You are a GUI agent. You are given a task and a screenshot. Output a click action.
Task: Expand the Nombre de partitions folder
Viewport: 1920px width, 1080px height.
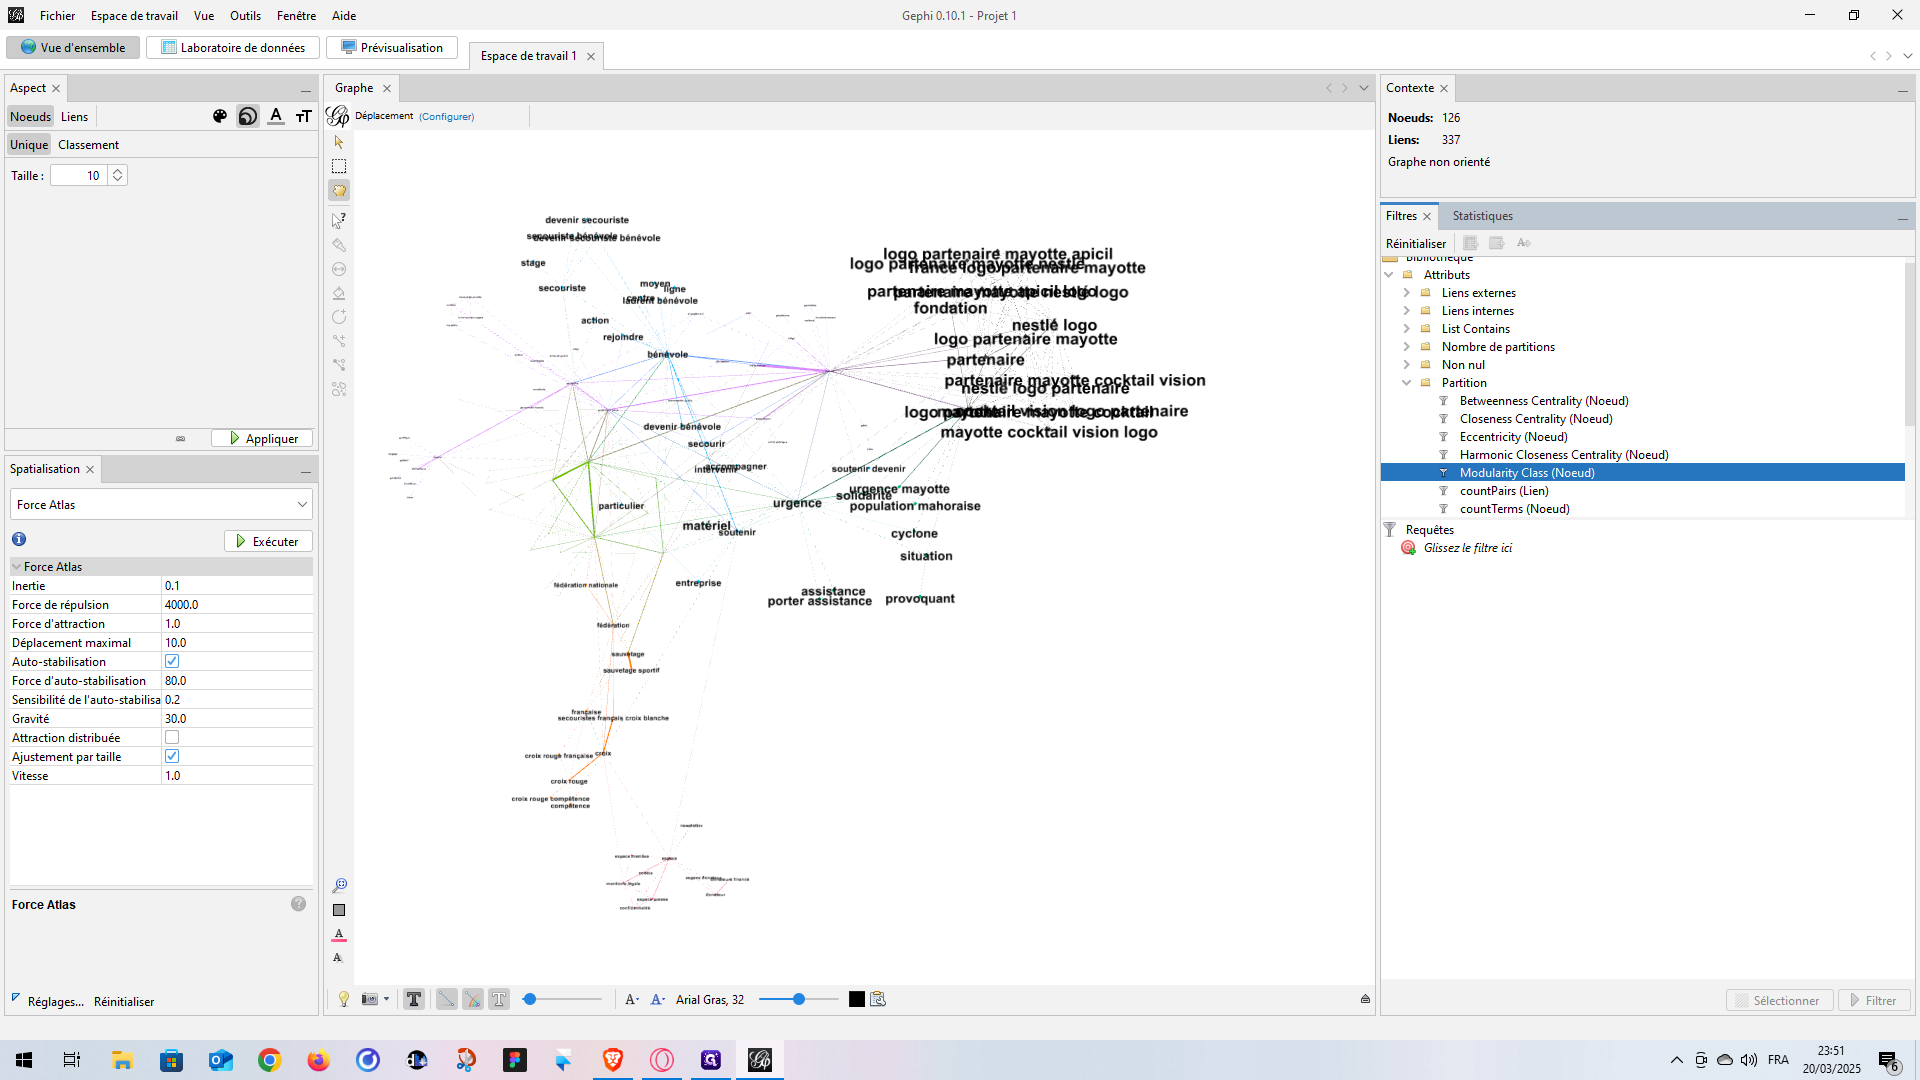pos(1407,347)
